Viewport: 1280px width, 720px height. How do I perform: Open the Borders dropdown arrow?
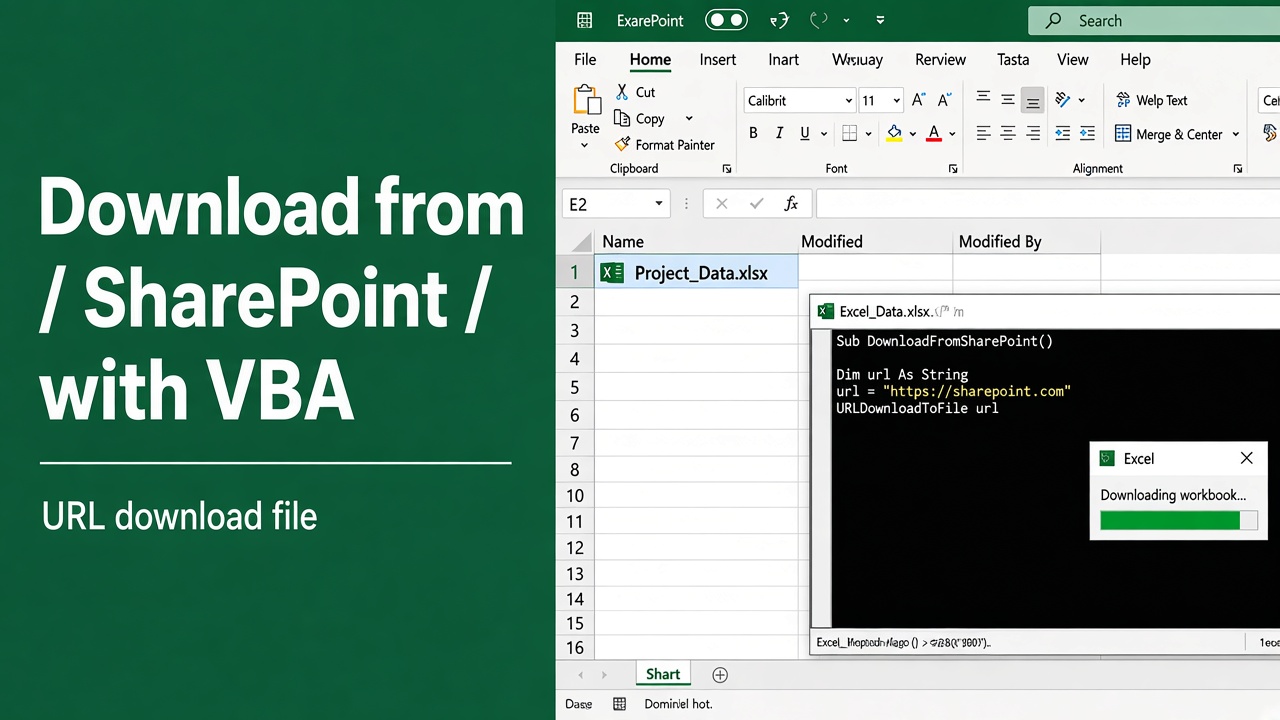pos(868,134)
